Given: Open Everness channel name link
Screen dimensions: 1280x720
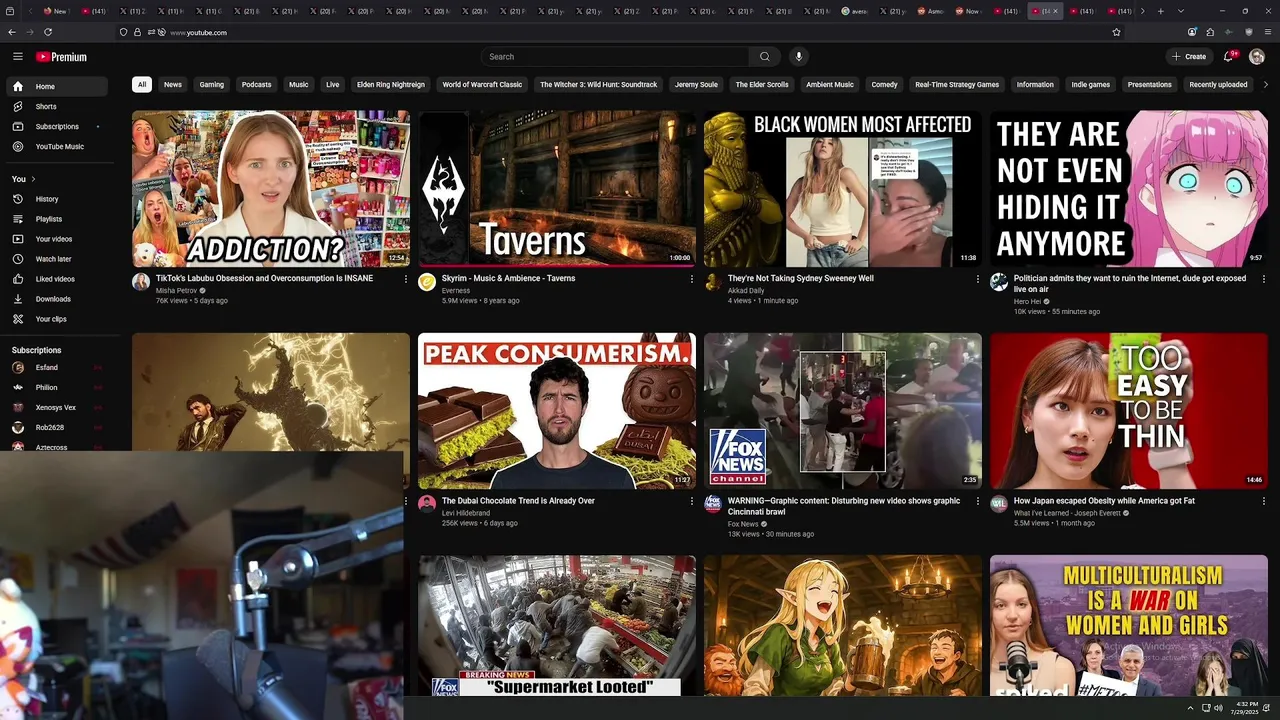Looking at the screenshot, I should point(456,290).
